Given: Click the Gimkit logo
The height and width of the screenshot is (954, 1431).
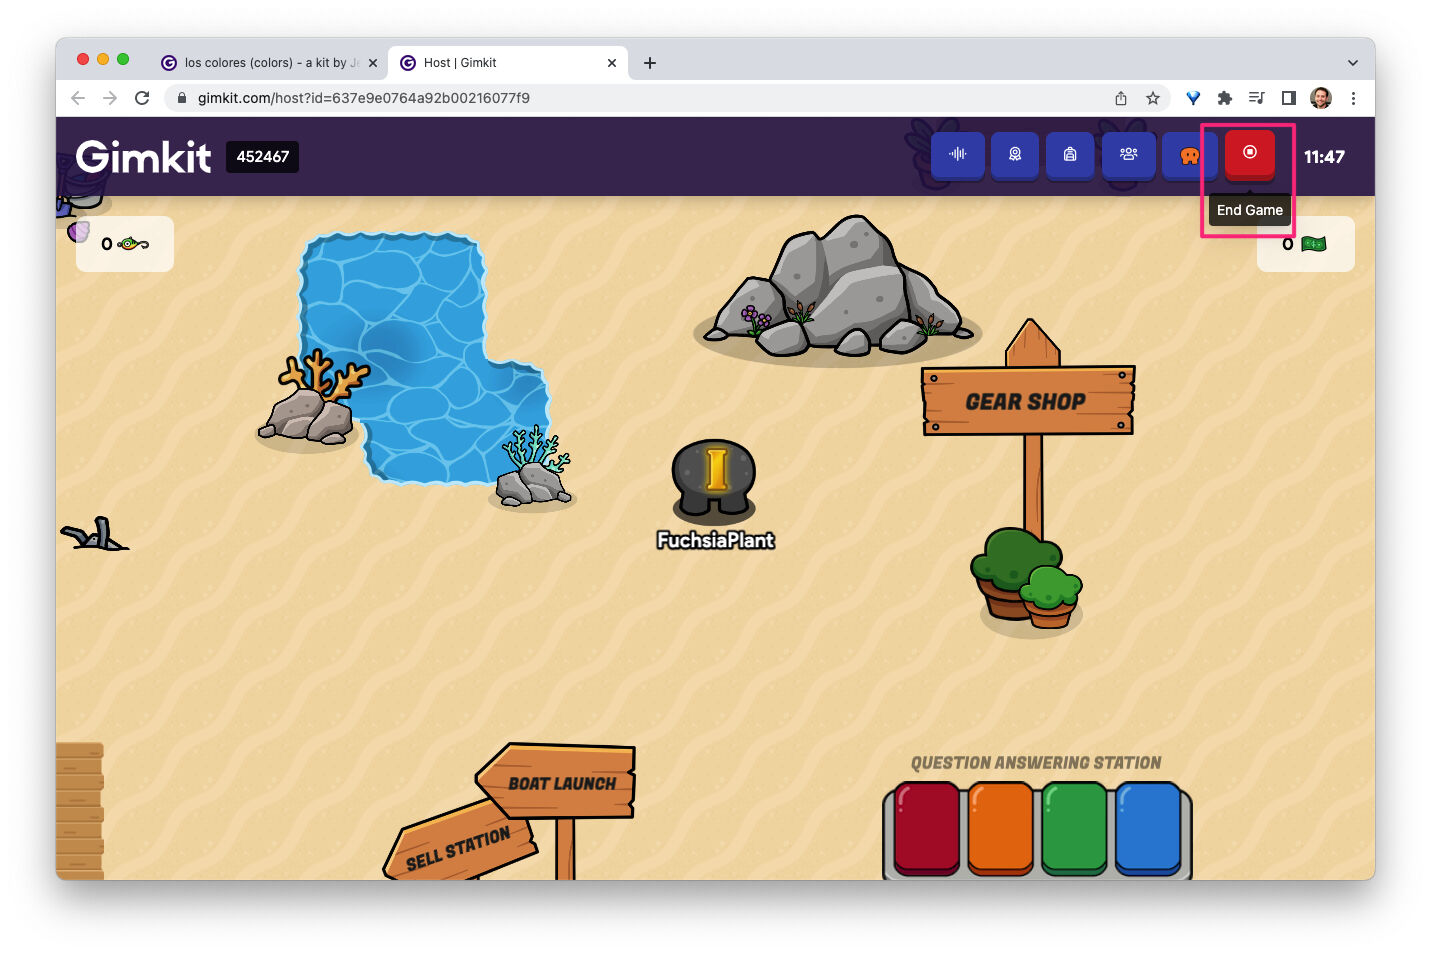Looking at the screenshot, I should [143, 156].
